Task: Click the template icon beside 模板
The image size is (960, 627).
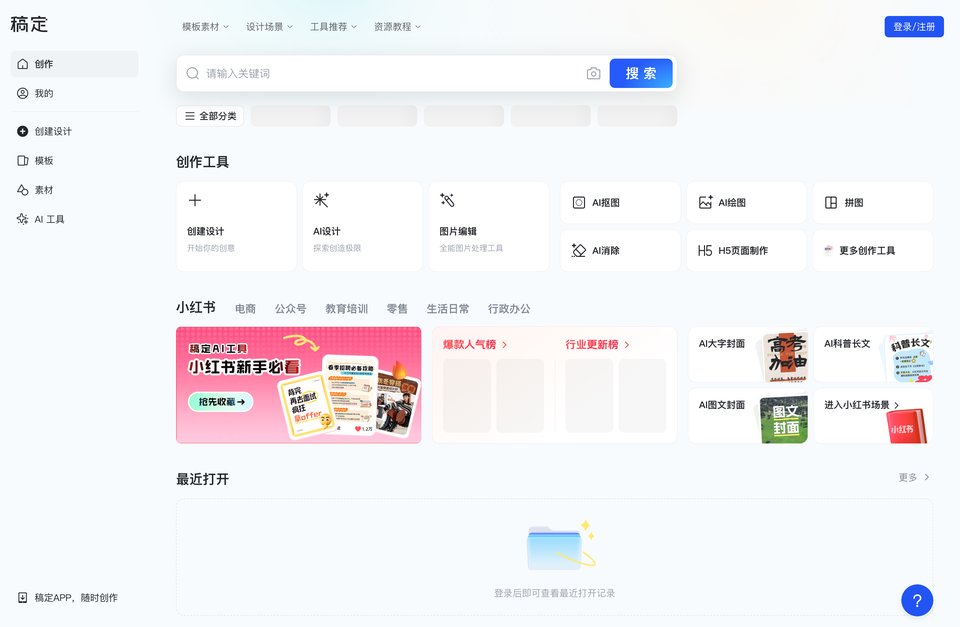Action: [x=23, y=160]
